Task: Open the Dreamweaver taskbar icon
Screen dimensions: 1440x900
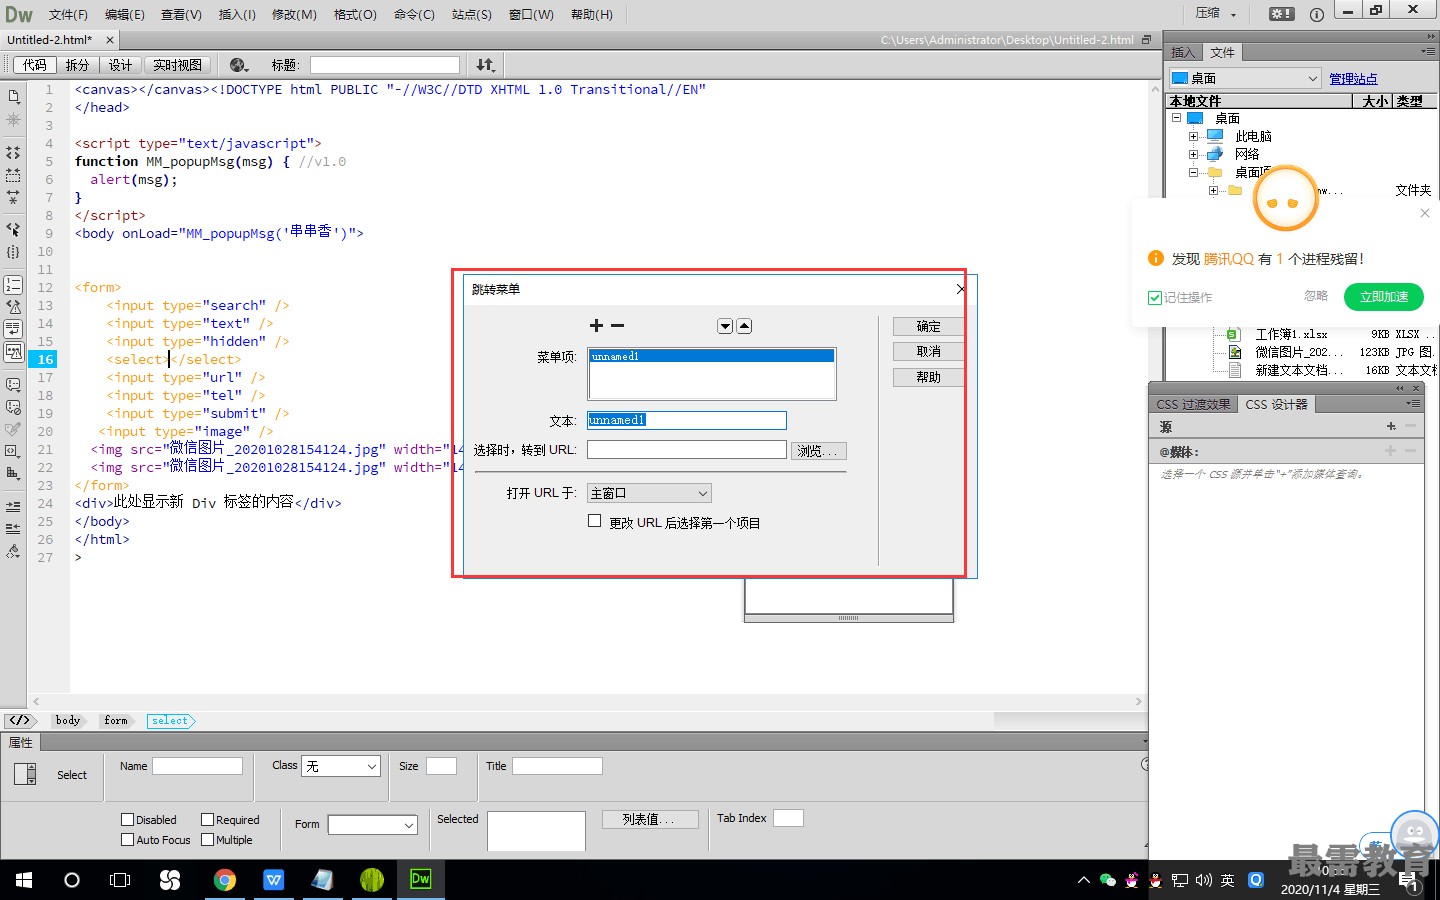Action: 421,880
